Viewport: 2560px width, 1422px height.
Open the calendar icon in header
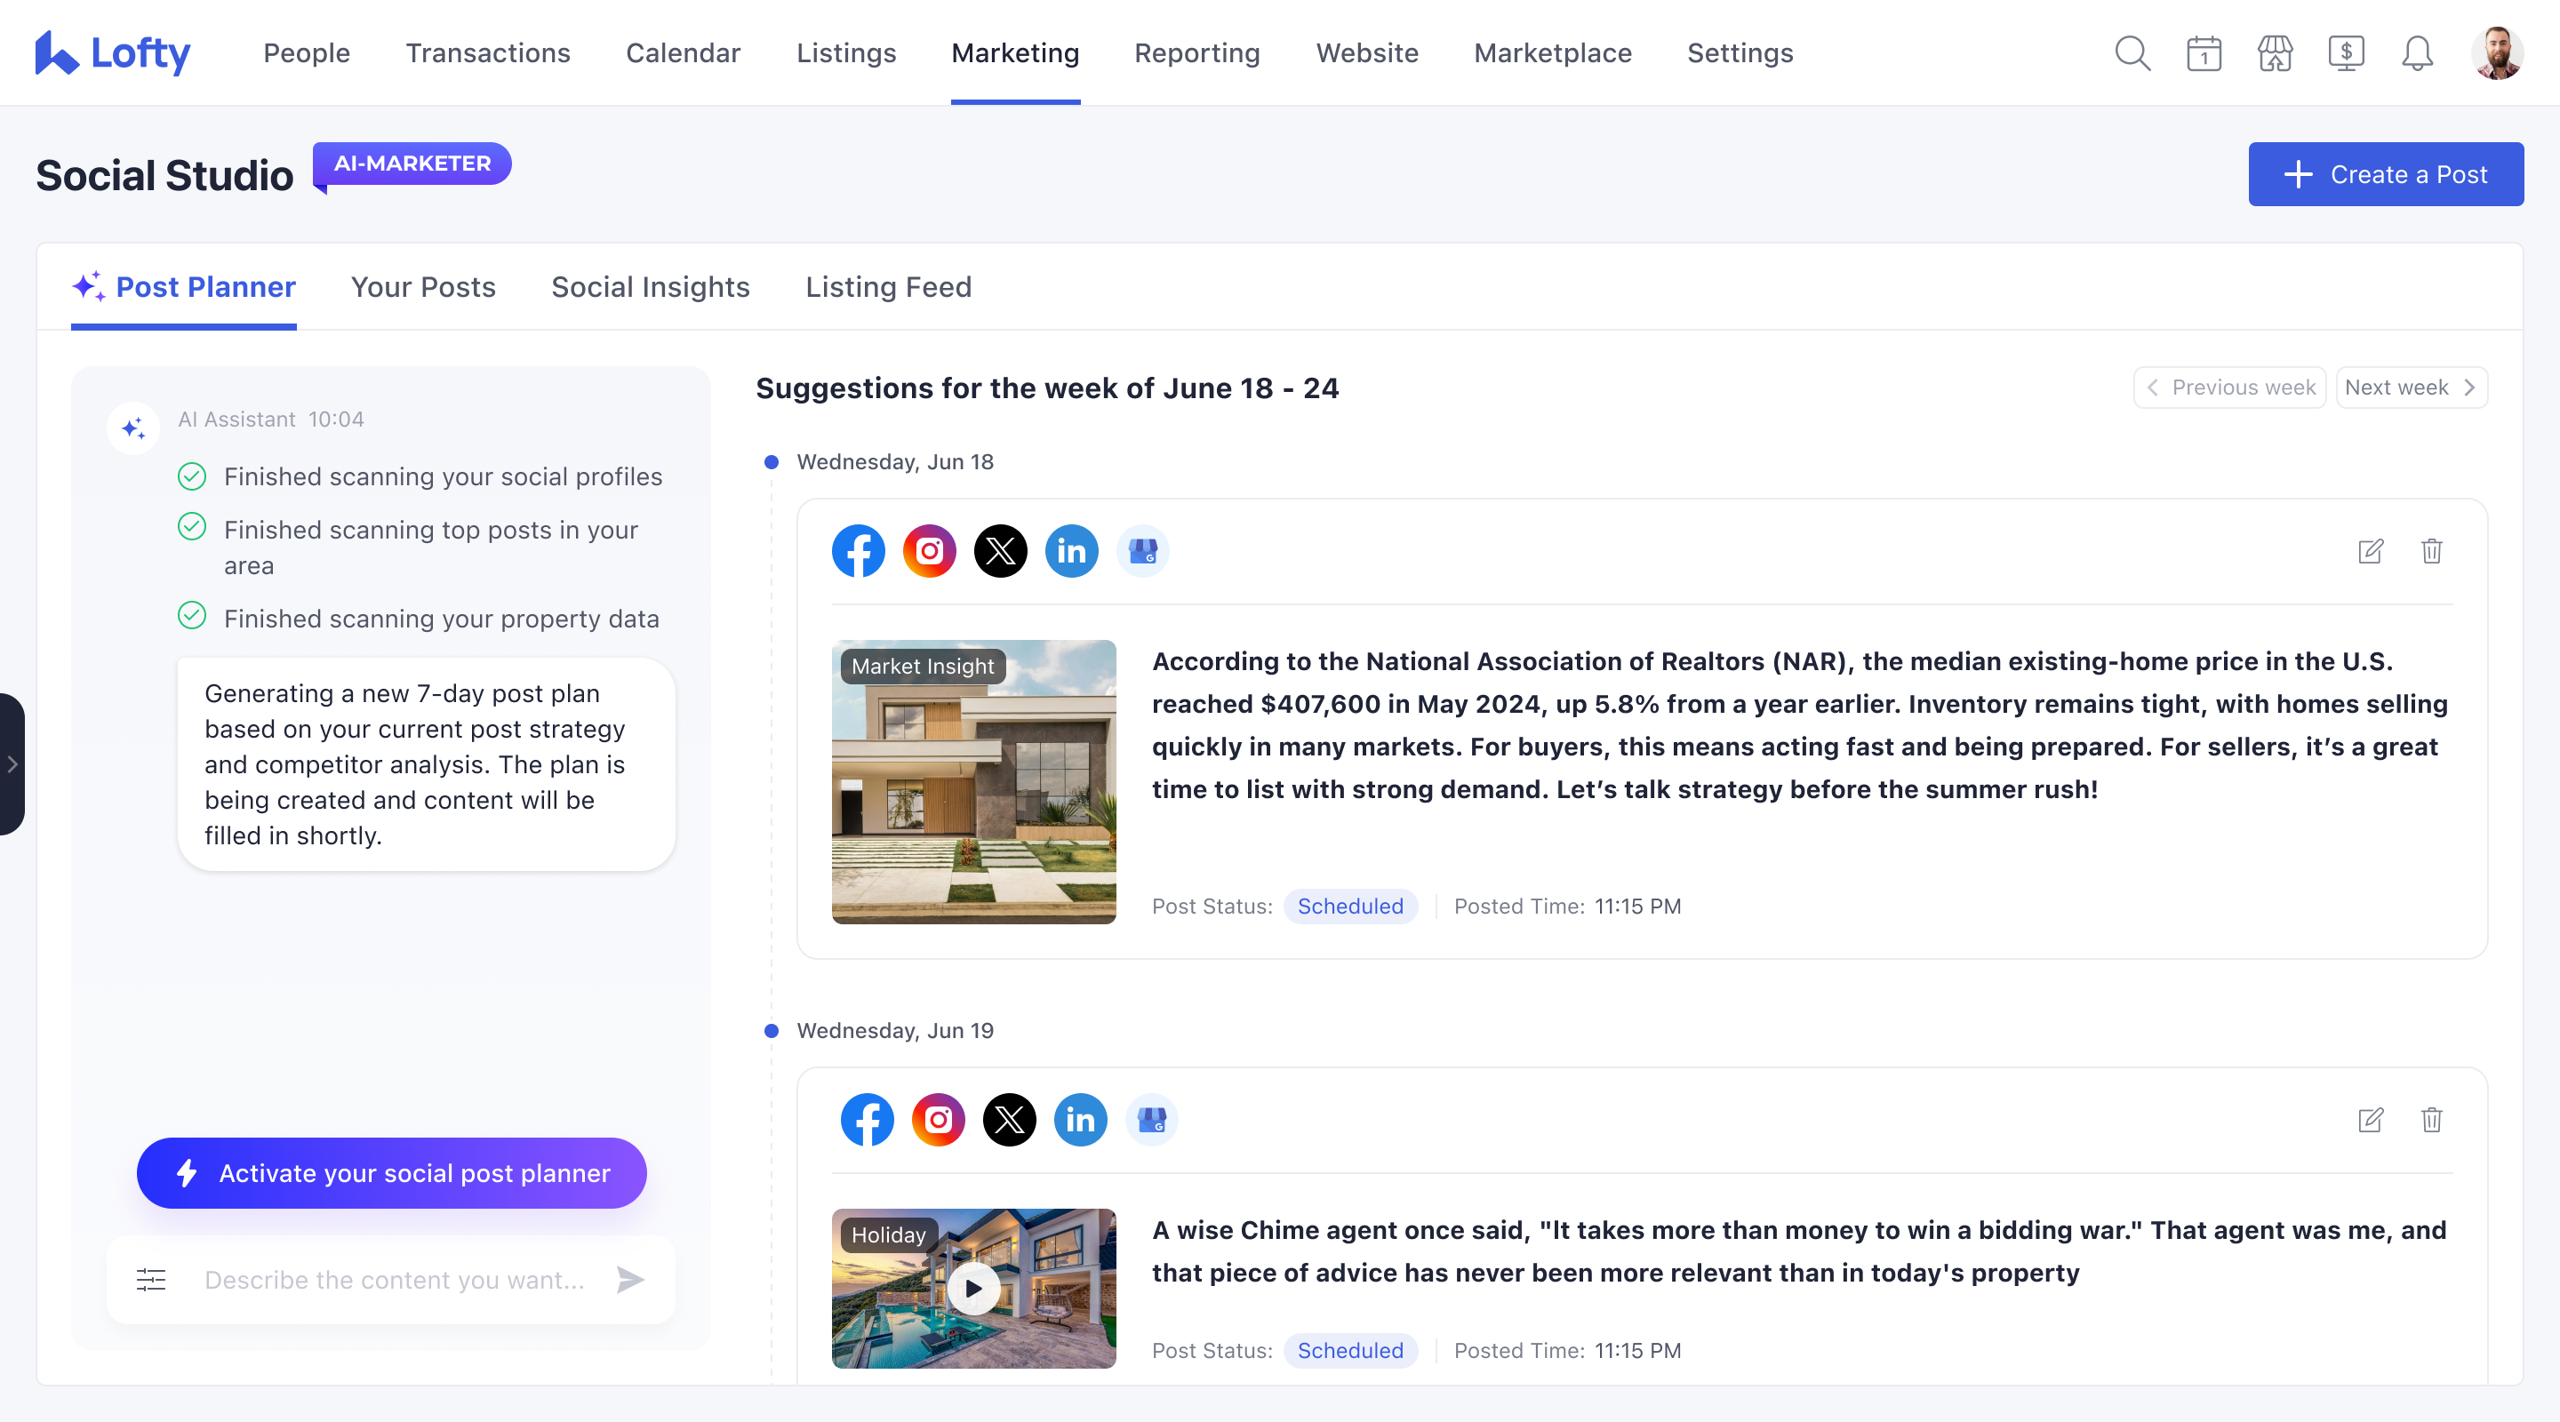(x=2203, y=53)
